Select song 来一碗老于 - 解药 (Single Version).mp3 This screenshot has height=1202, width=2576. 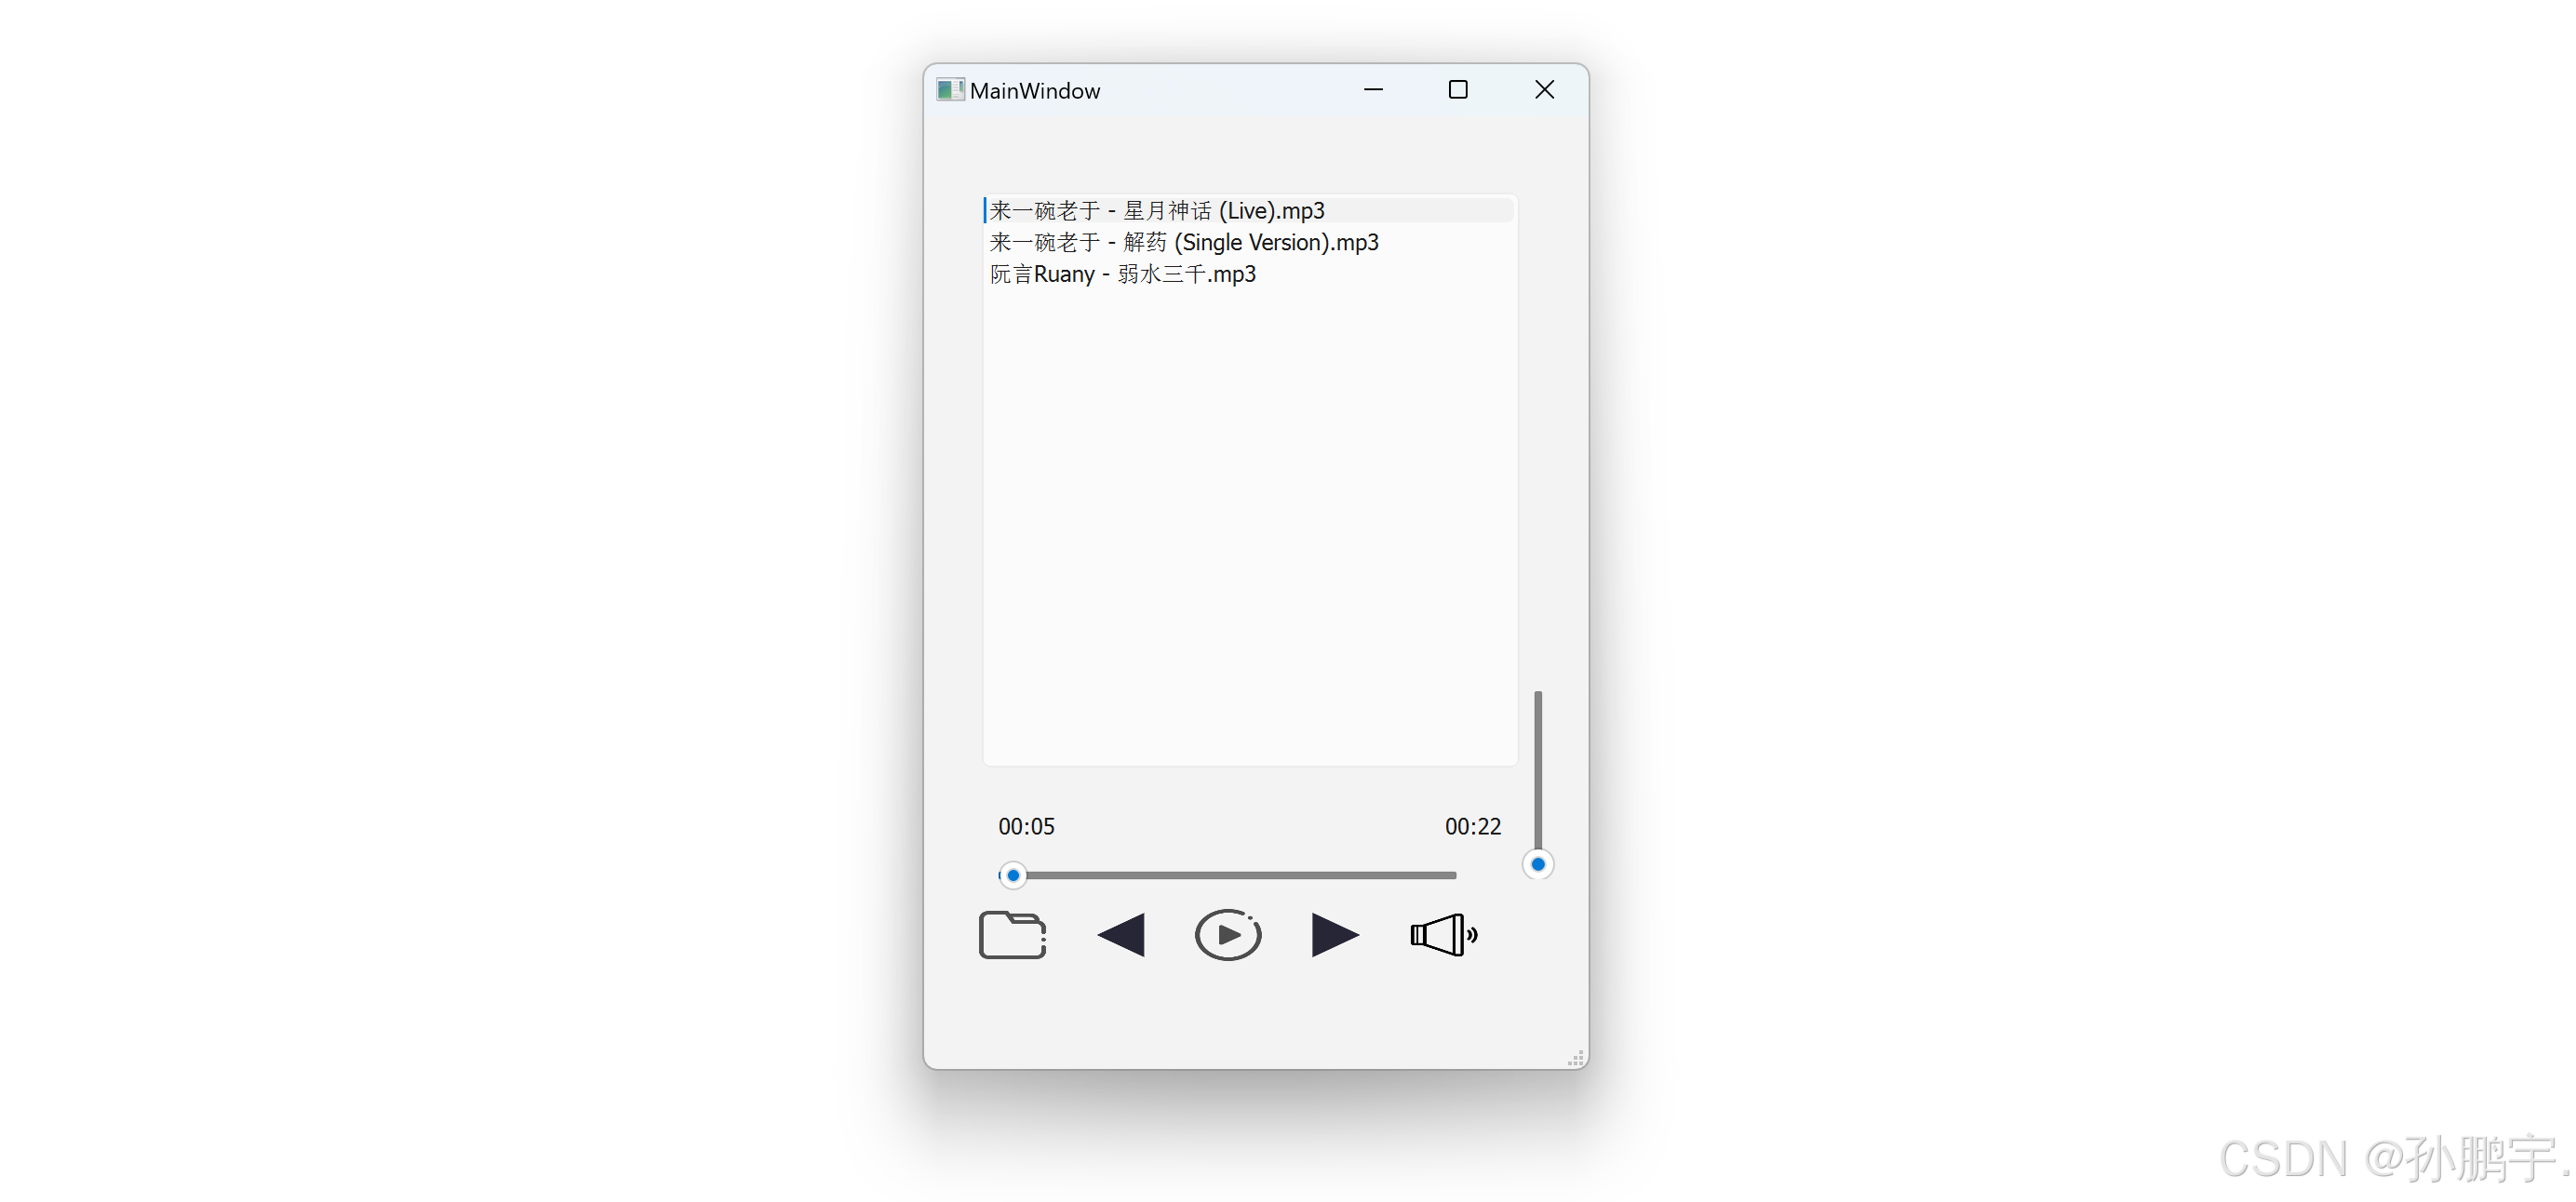[1249, 242]
